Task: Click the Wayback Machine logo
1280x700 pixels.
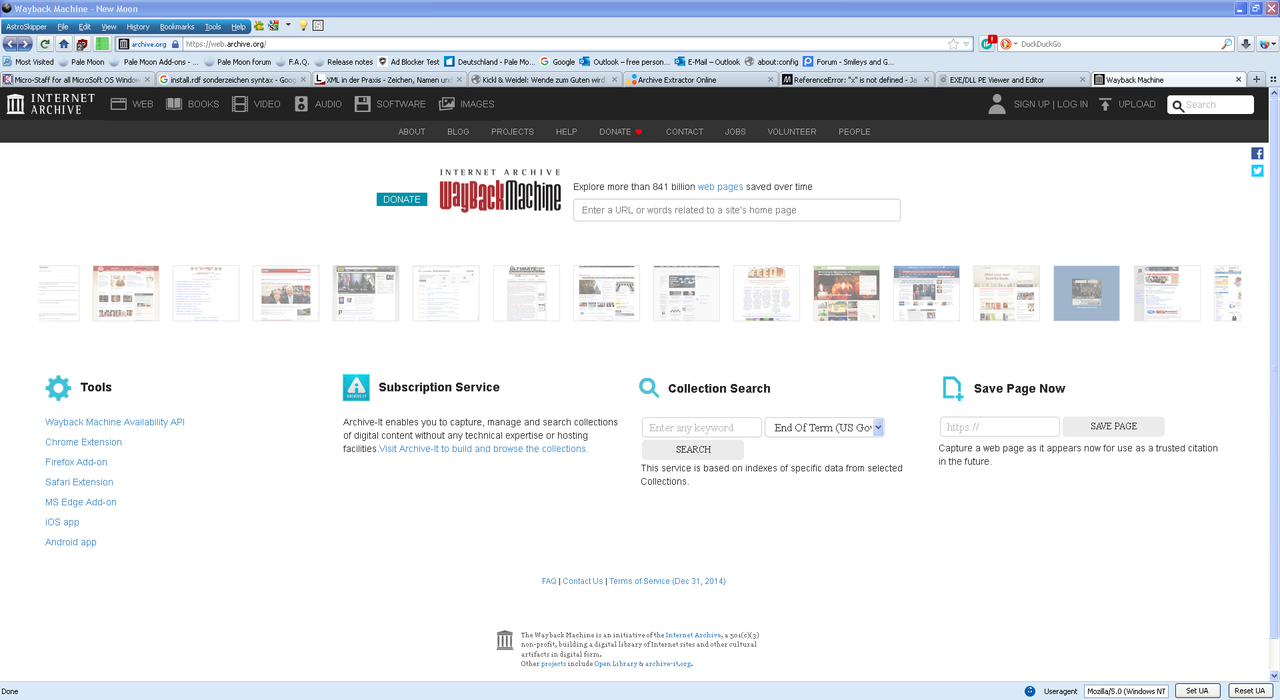Action: [x=500, y=190]
